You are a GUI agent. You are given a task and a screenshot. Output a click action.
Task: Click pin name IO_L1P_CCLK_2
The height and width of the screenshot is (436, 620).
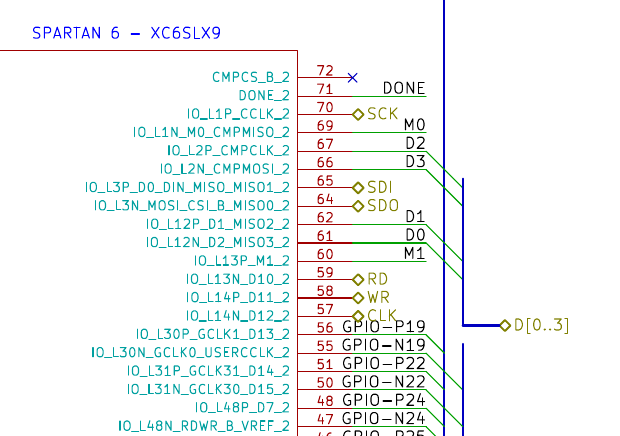(238, 114)
